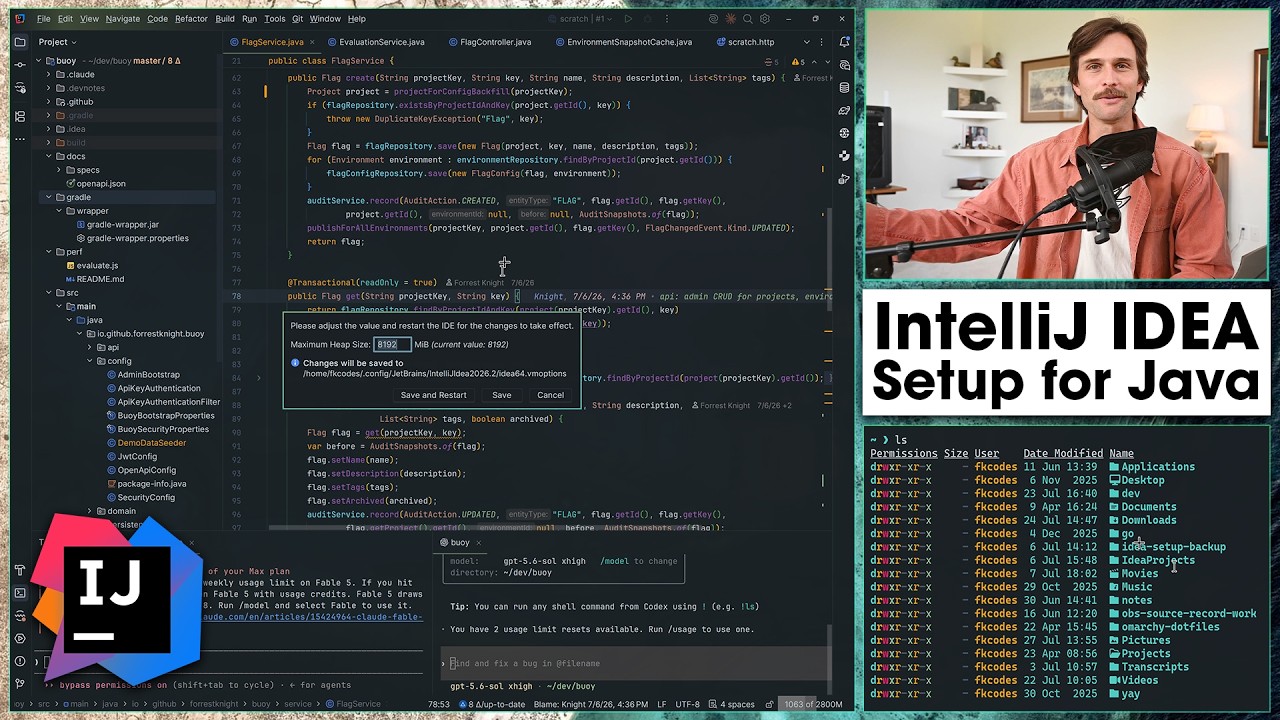Click Save and Restart button

[x=433, y=395]
